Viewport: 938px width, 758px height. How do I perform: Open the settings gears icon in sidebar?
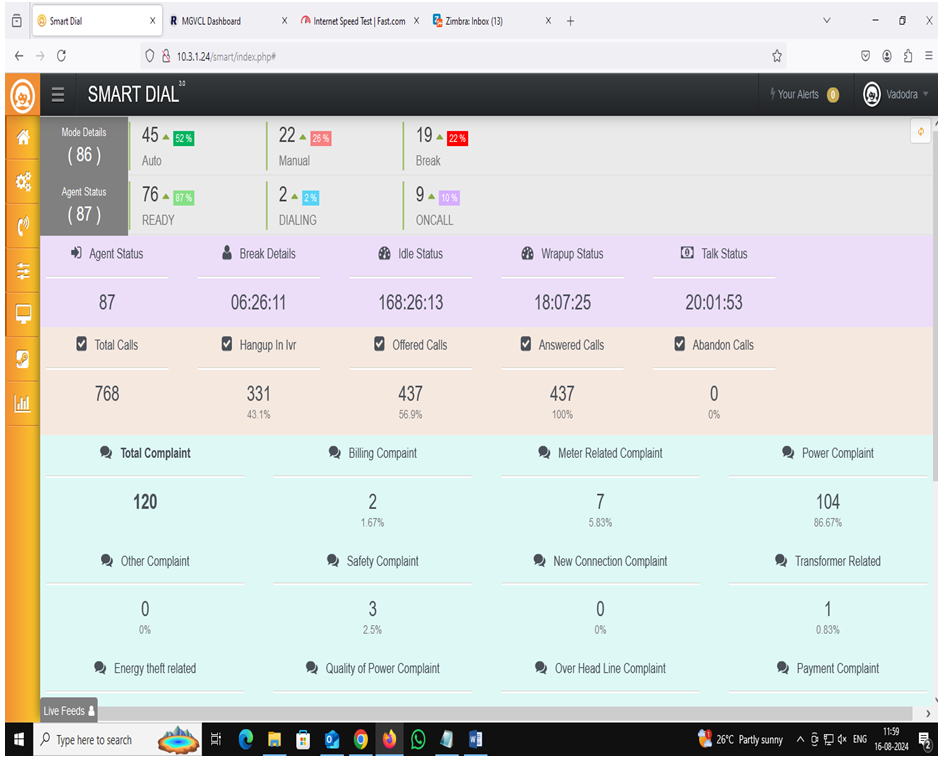coord(23,182)
